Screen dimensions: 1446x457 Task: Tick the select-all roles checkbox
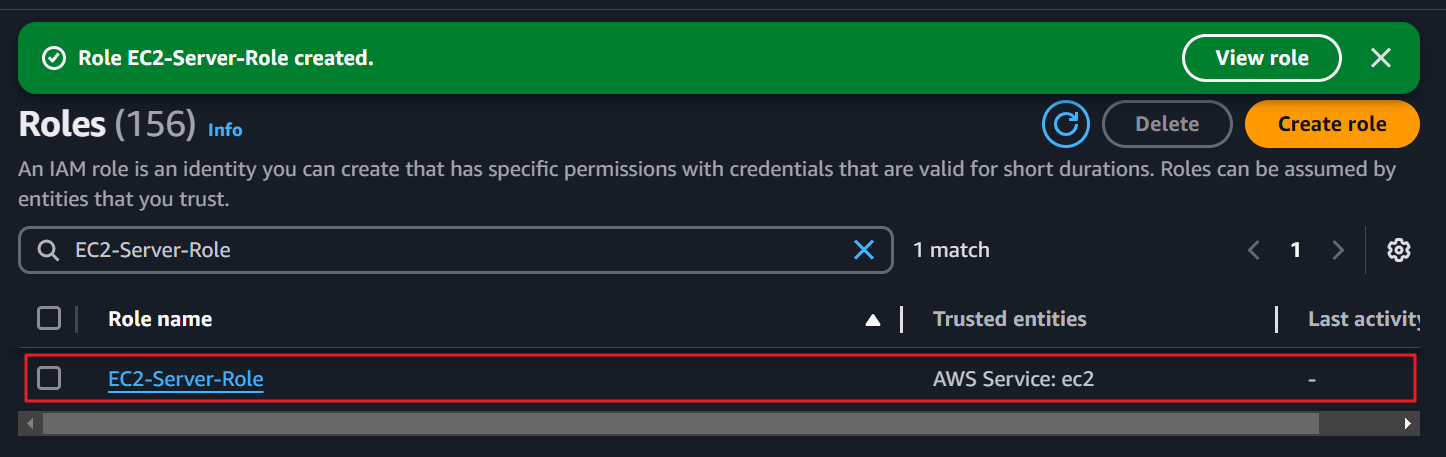coord(49,319)
